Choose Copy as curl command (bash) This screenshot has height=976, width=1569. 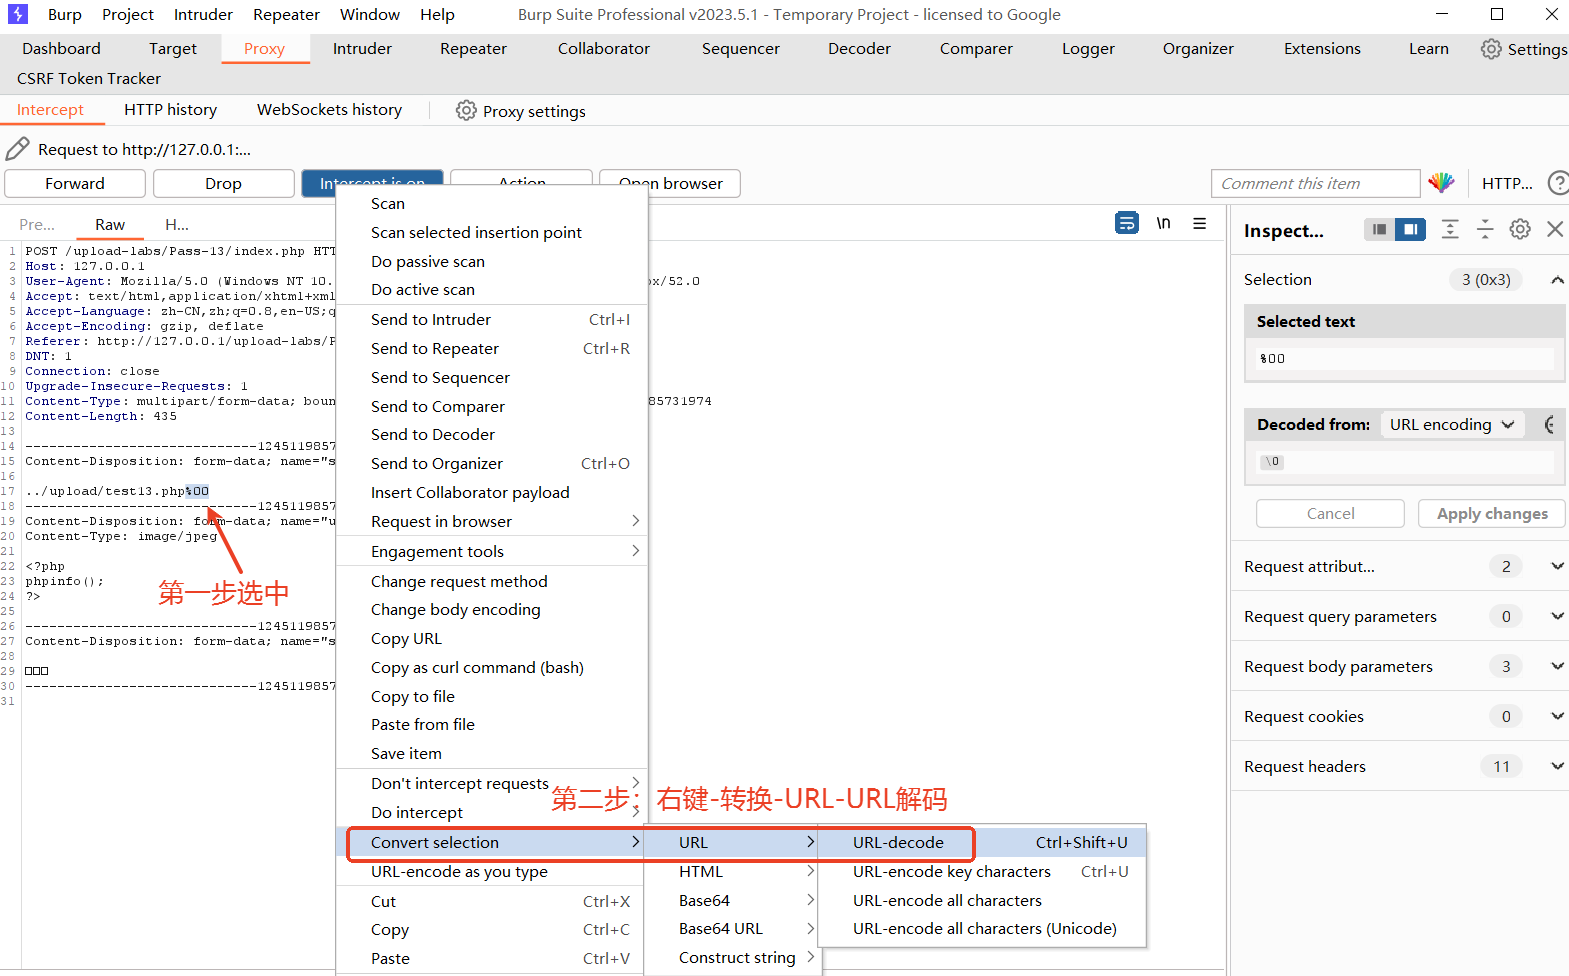(492, 667)
